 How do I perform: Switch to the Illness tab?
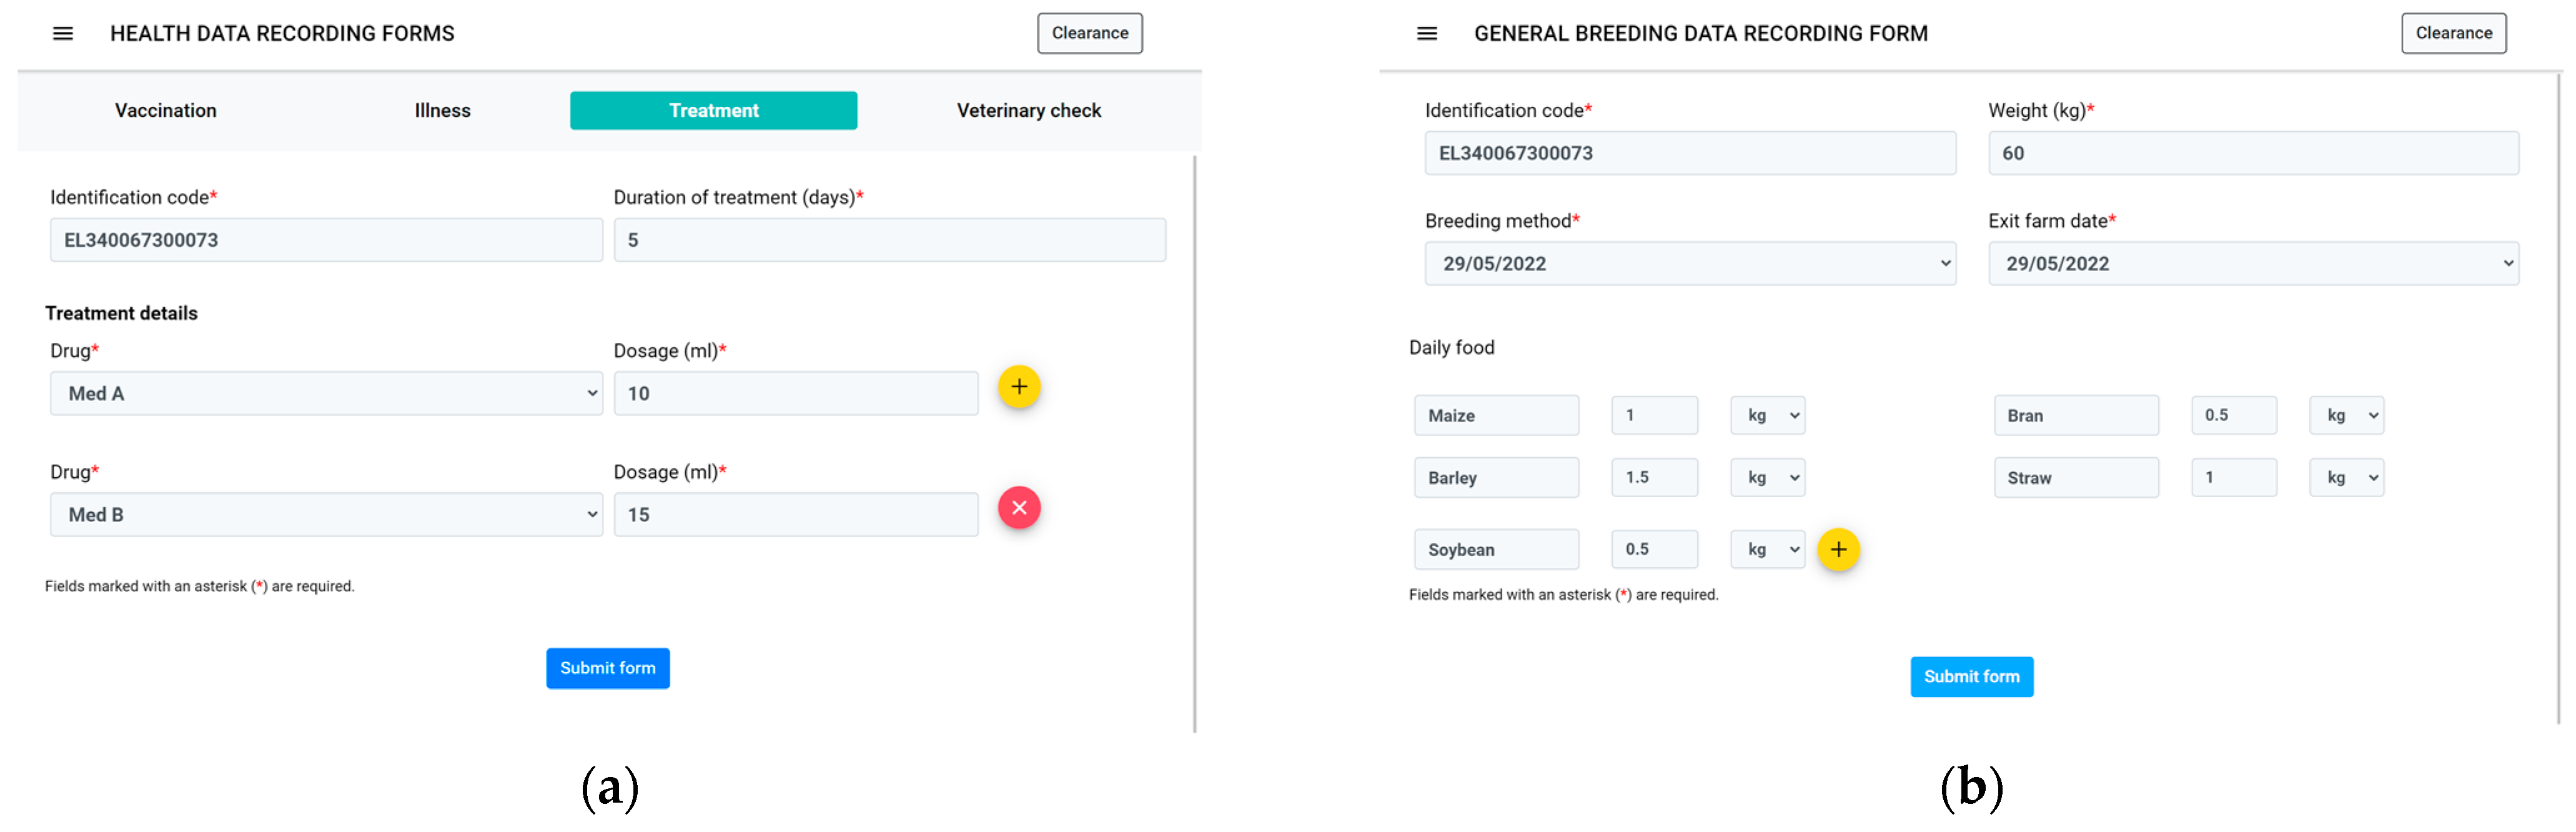[442, 111]
